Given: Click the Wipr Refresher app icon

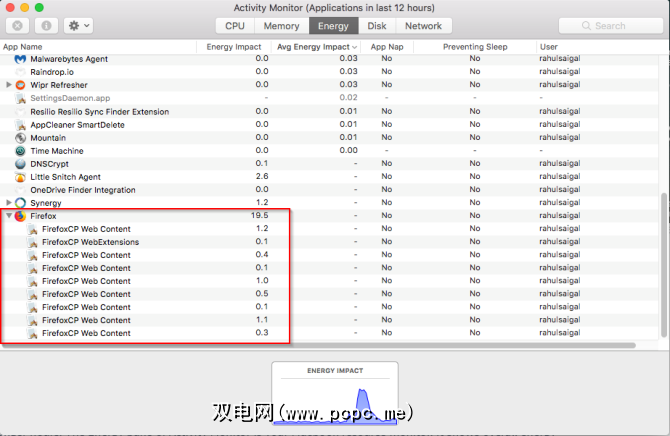Looking at the screenshot, I should (x=20, y=85).
